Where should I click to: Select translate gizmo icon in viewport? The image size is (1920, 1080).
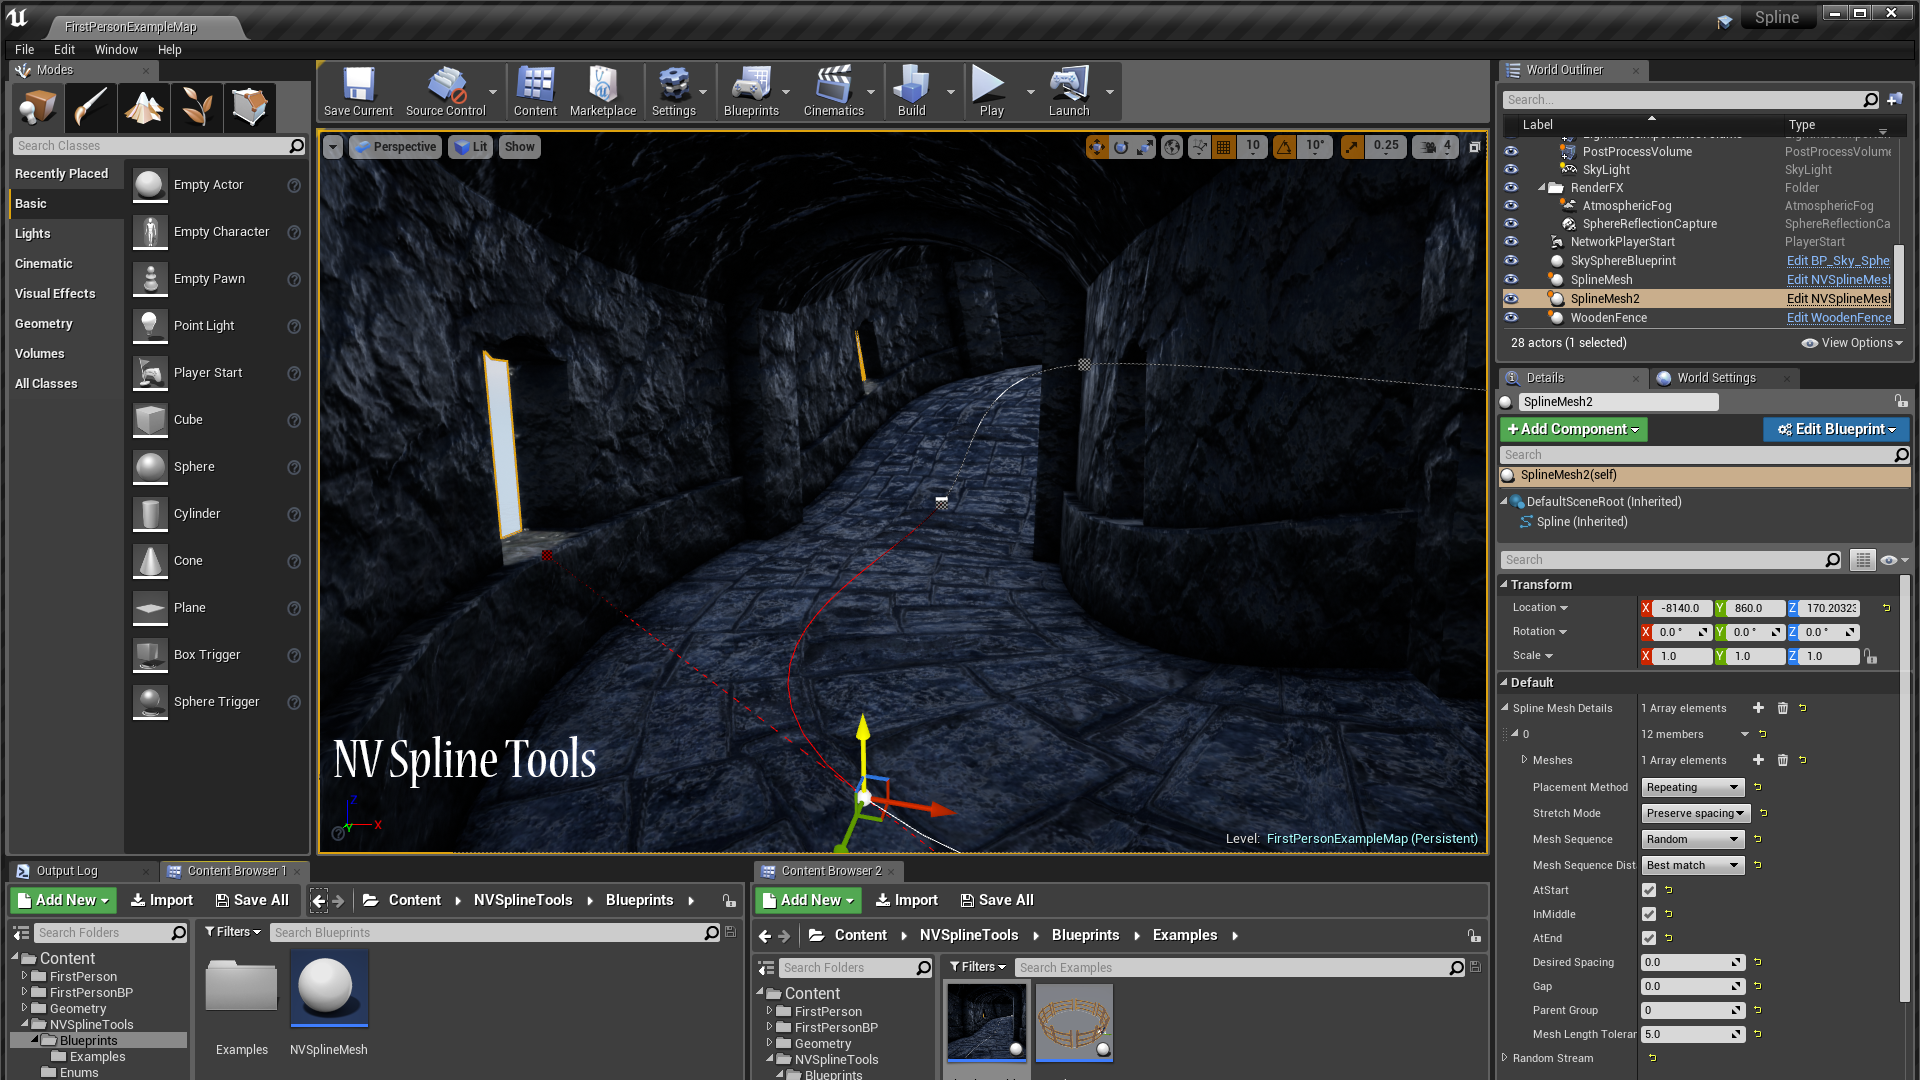pos(1097,147)
